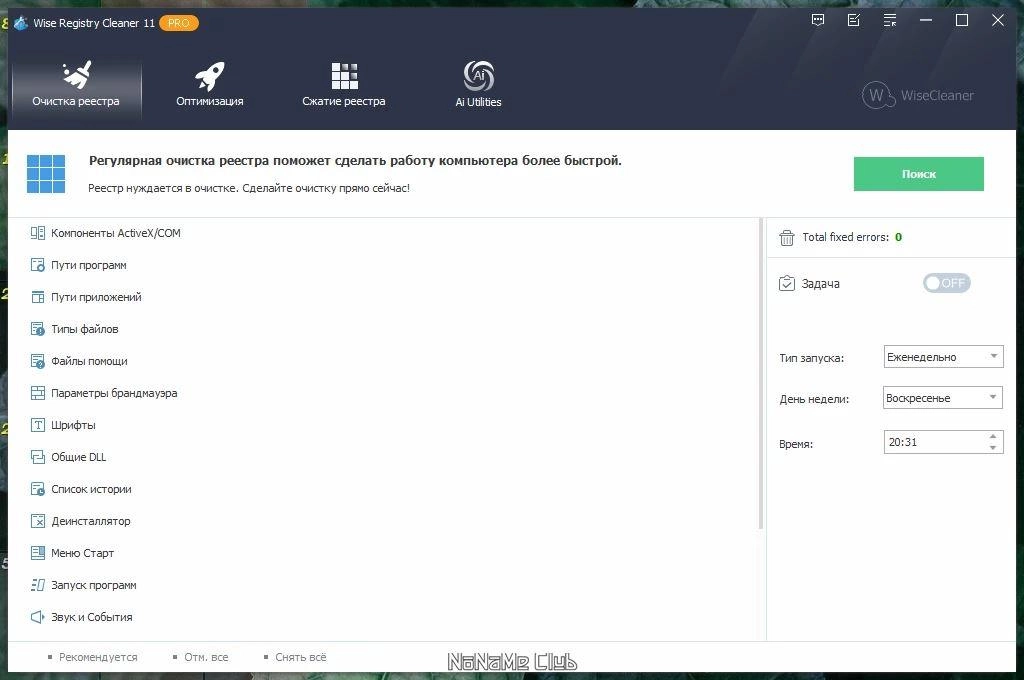Screen dimensions: 1024x680
Task: Click the Снять всё link
Action: tap(301, 657)
